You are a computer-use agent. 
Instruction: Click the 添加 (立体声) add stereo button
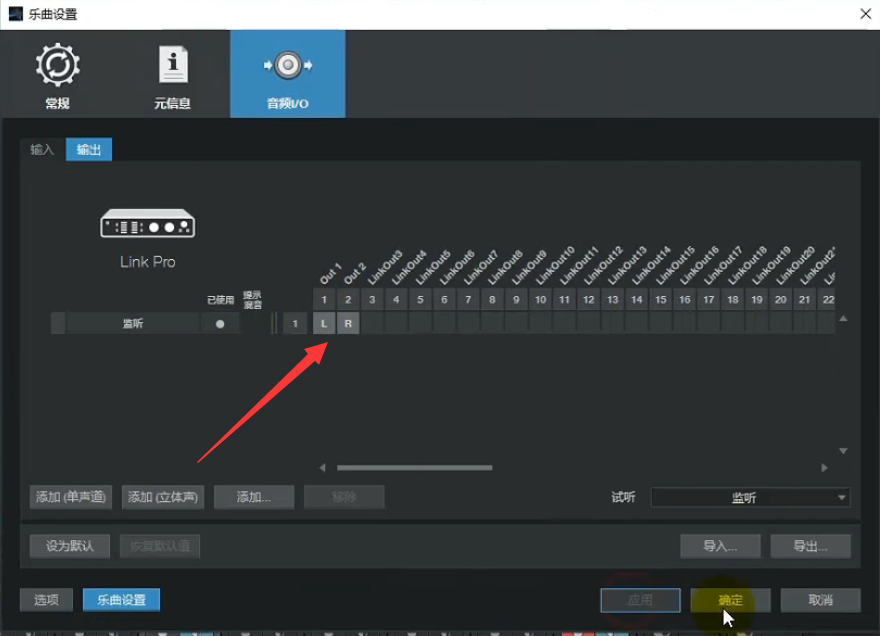click(x=163, y=497)
